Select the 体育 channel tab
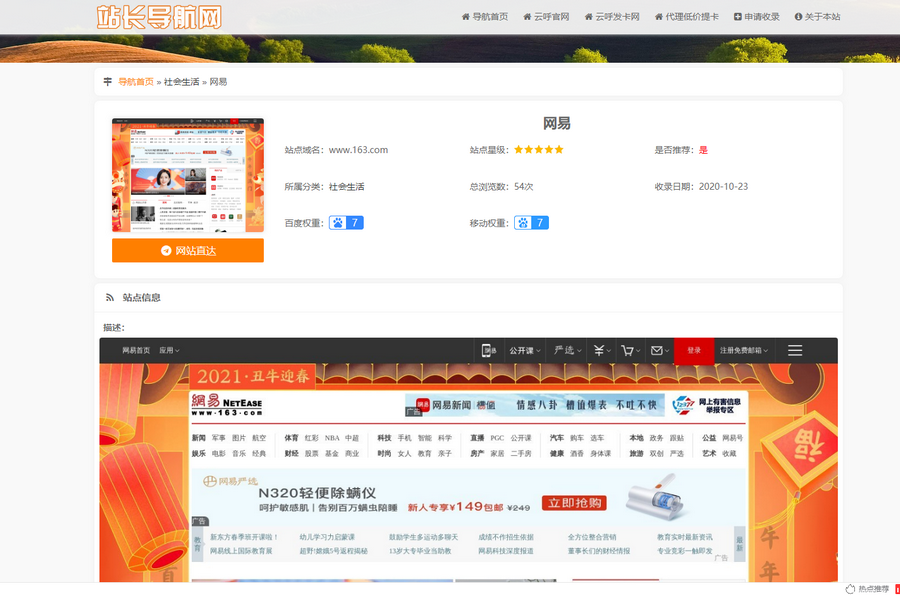This screenshot has height=595, width=900. click(291, 438)
